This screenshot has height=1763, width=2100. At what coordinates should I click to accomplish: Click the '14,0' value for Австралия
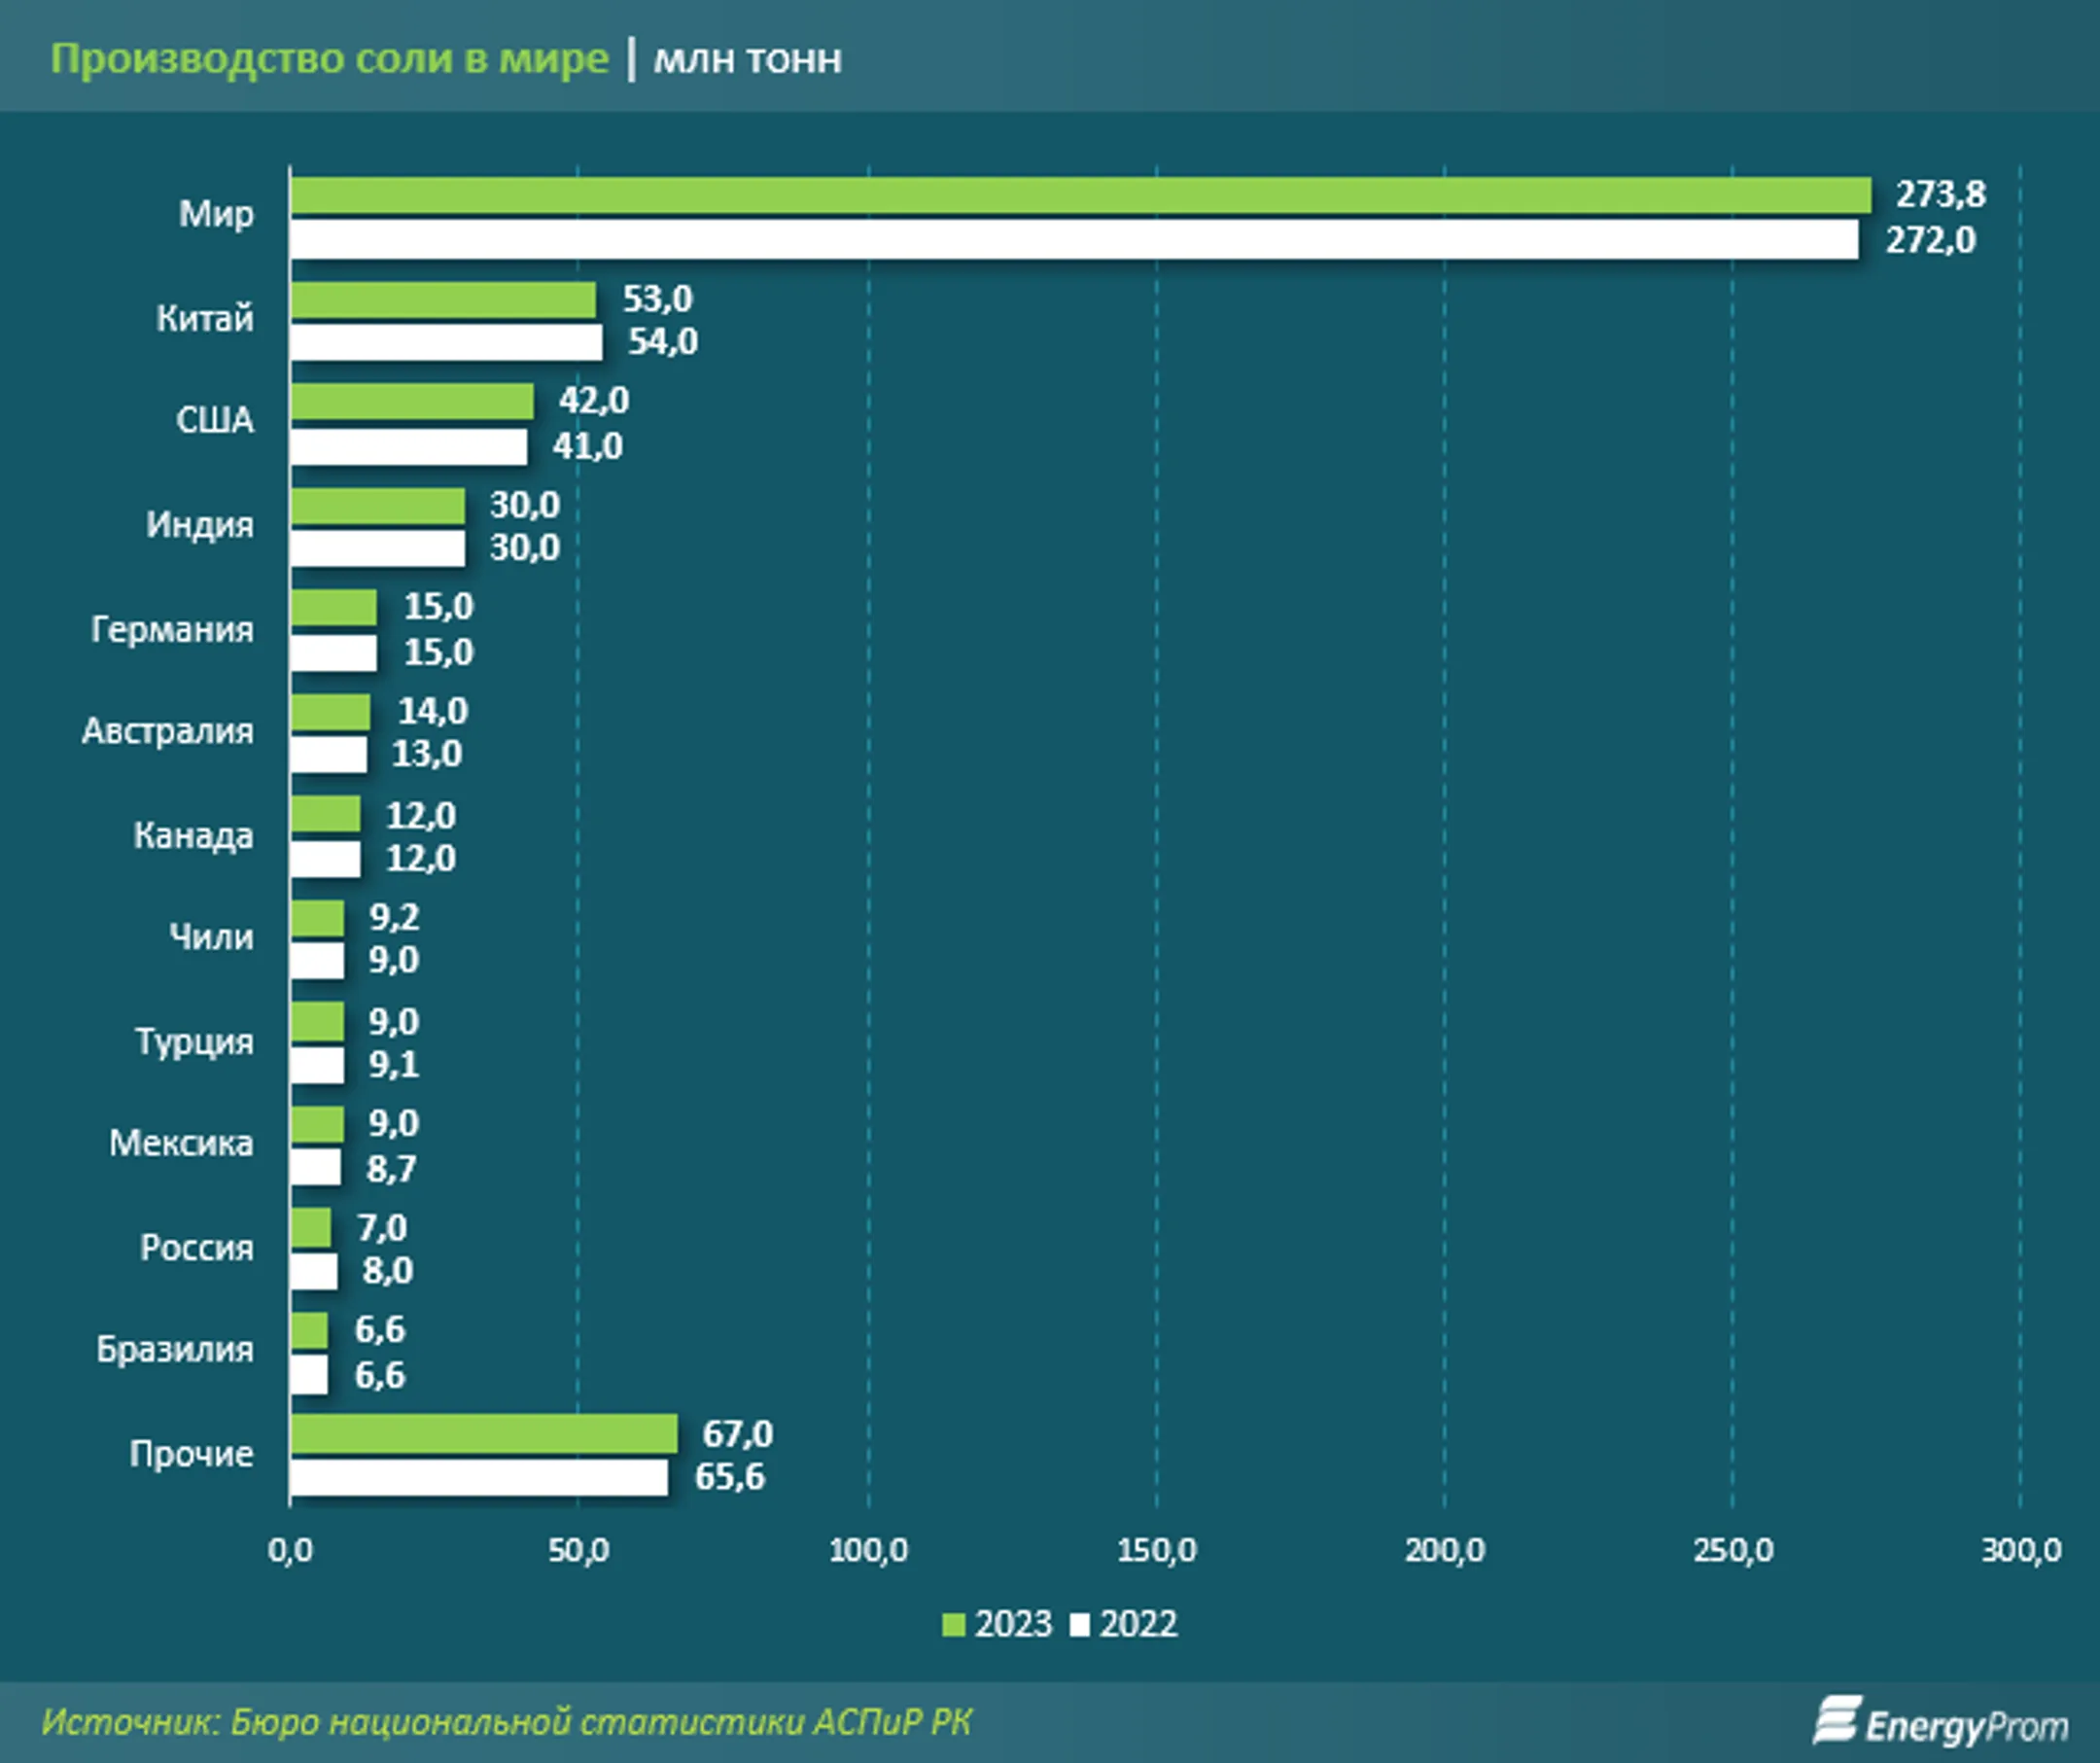433,711
